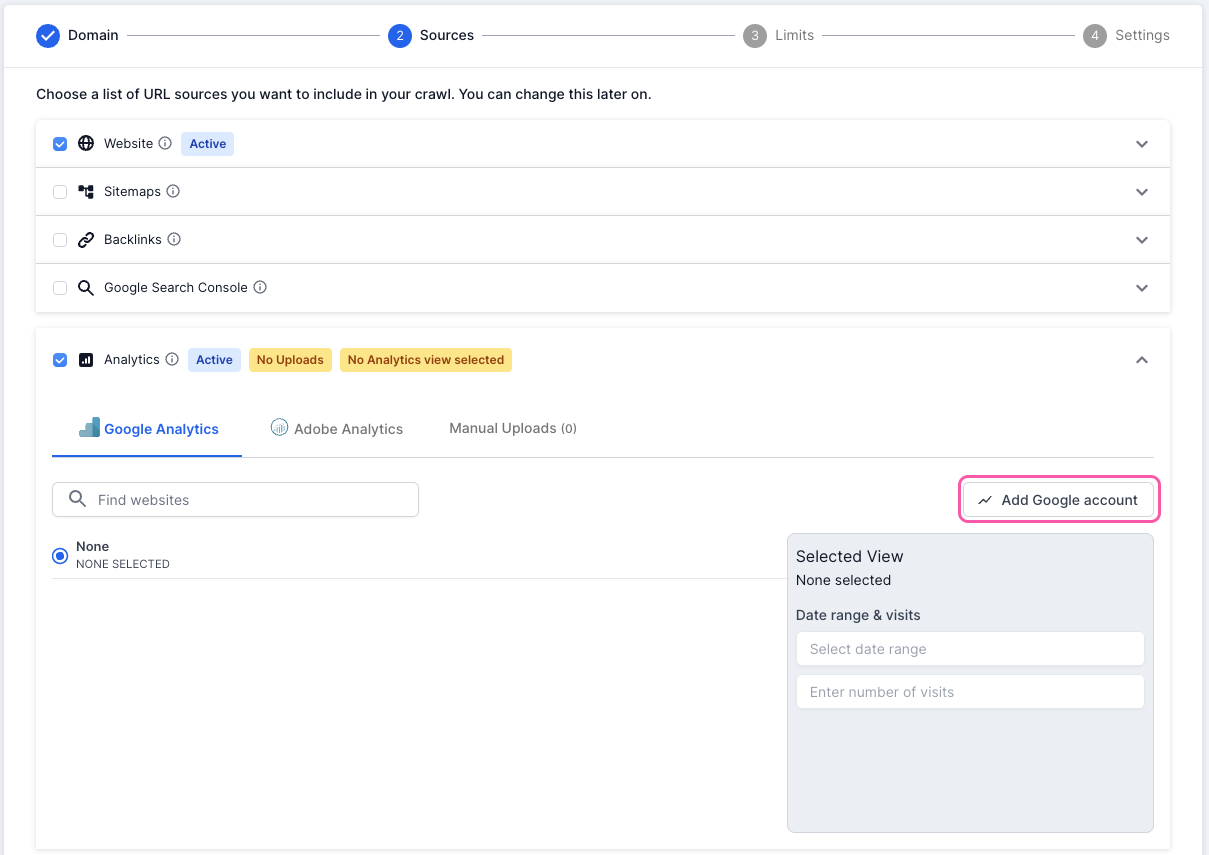
Task: Expand the Google Search Console chevron
Action: [x=1142, y=288]
